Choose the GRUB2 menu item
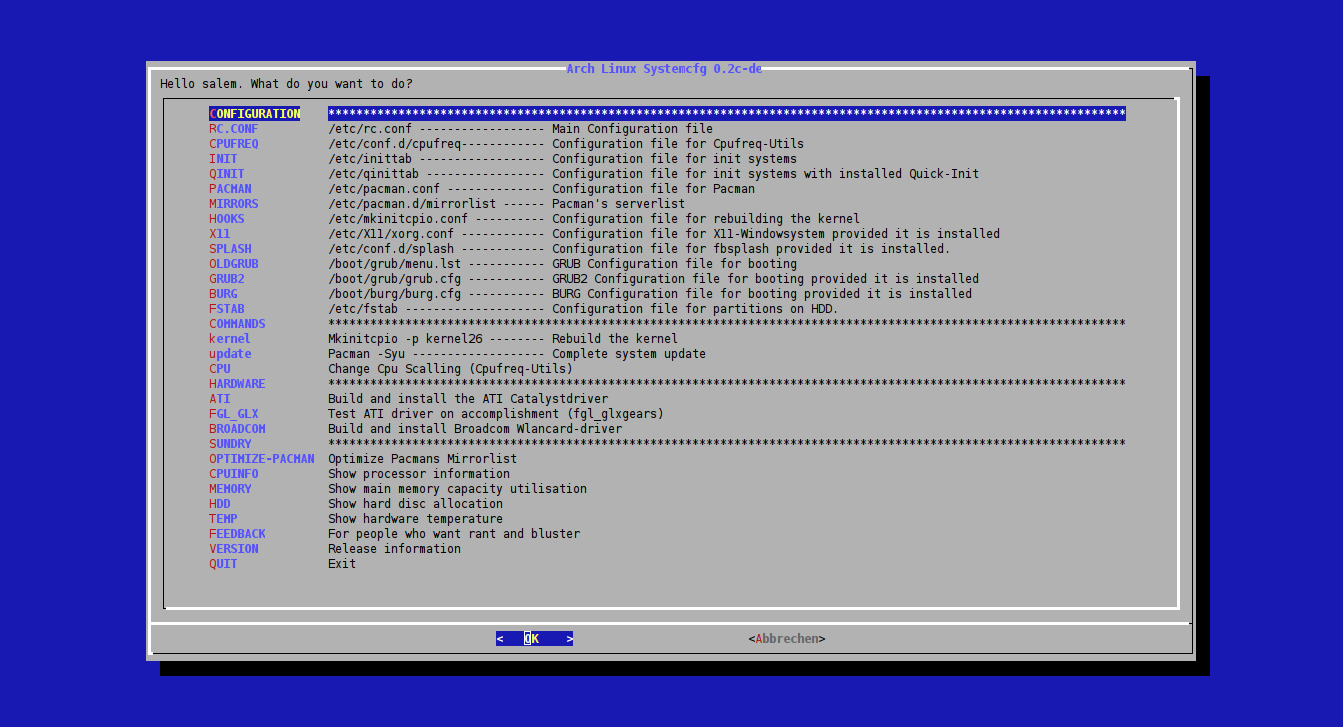Viewport: 1343px width, 727px height. pyautogui.click(x=226, y=279)
